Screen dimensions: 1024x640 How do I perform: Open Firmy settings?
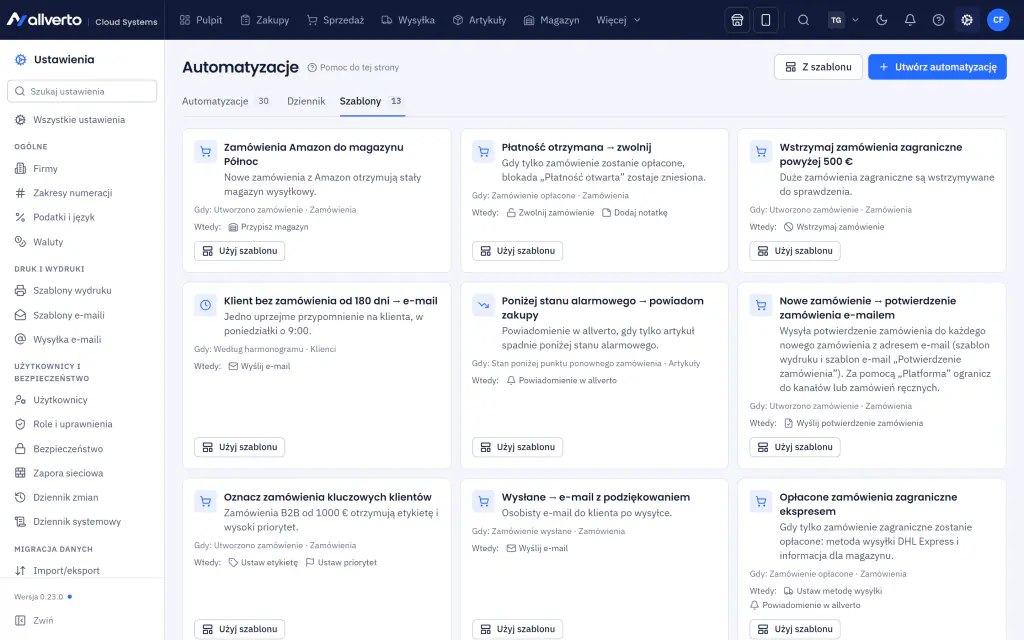[82, 168]
